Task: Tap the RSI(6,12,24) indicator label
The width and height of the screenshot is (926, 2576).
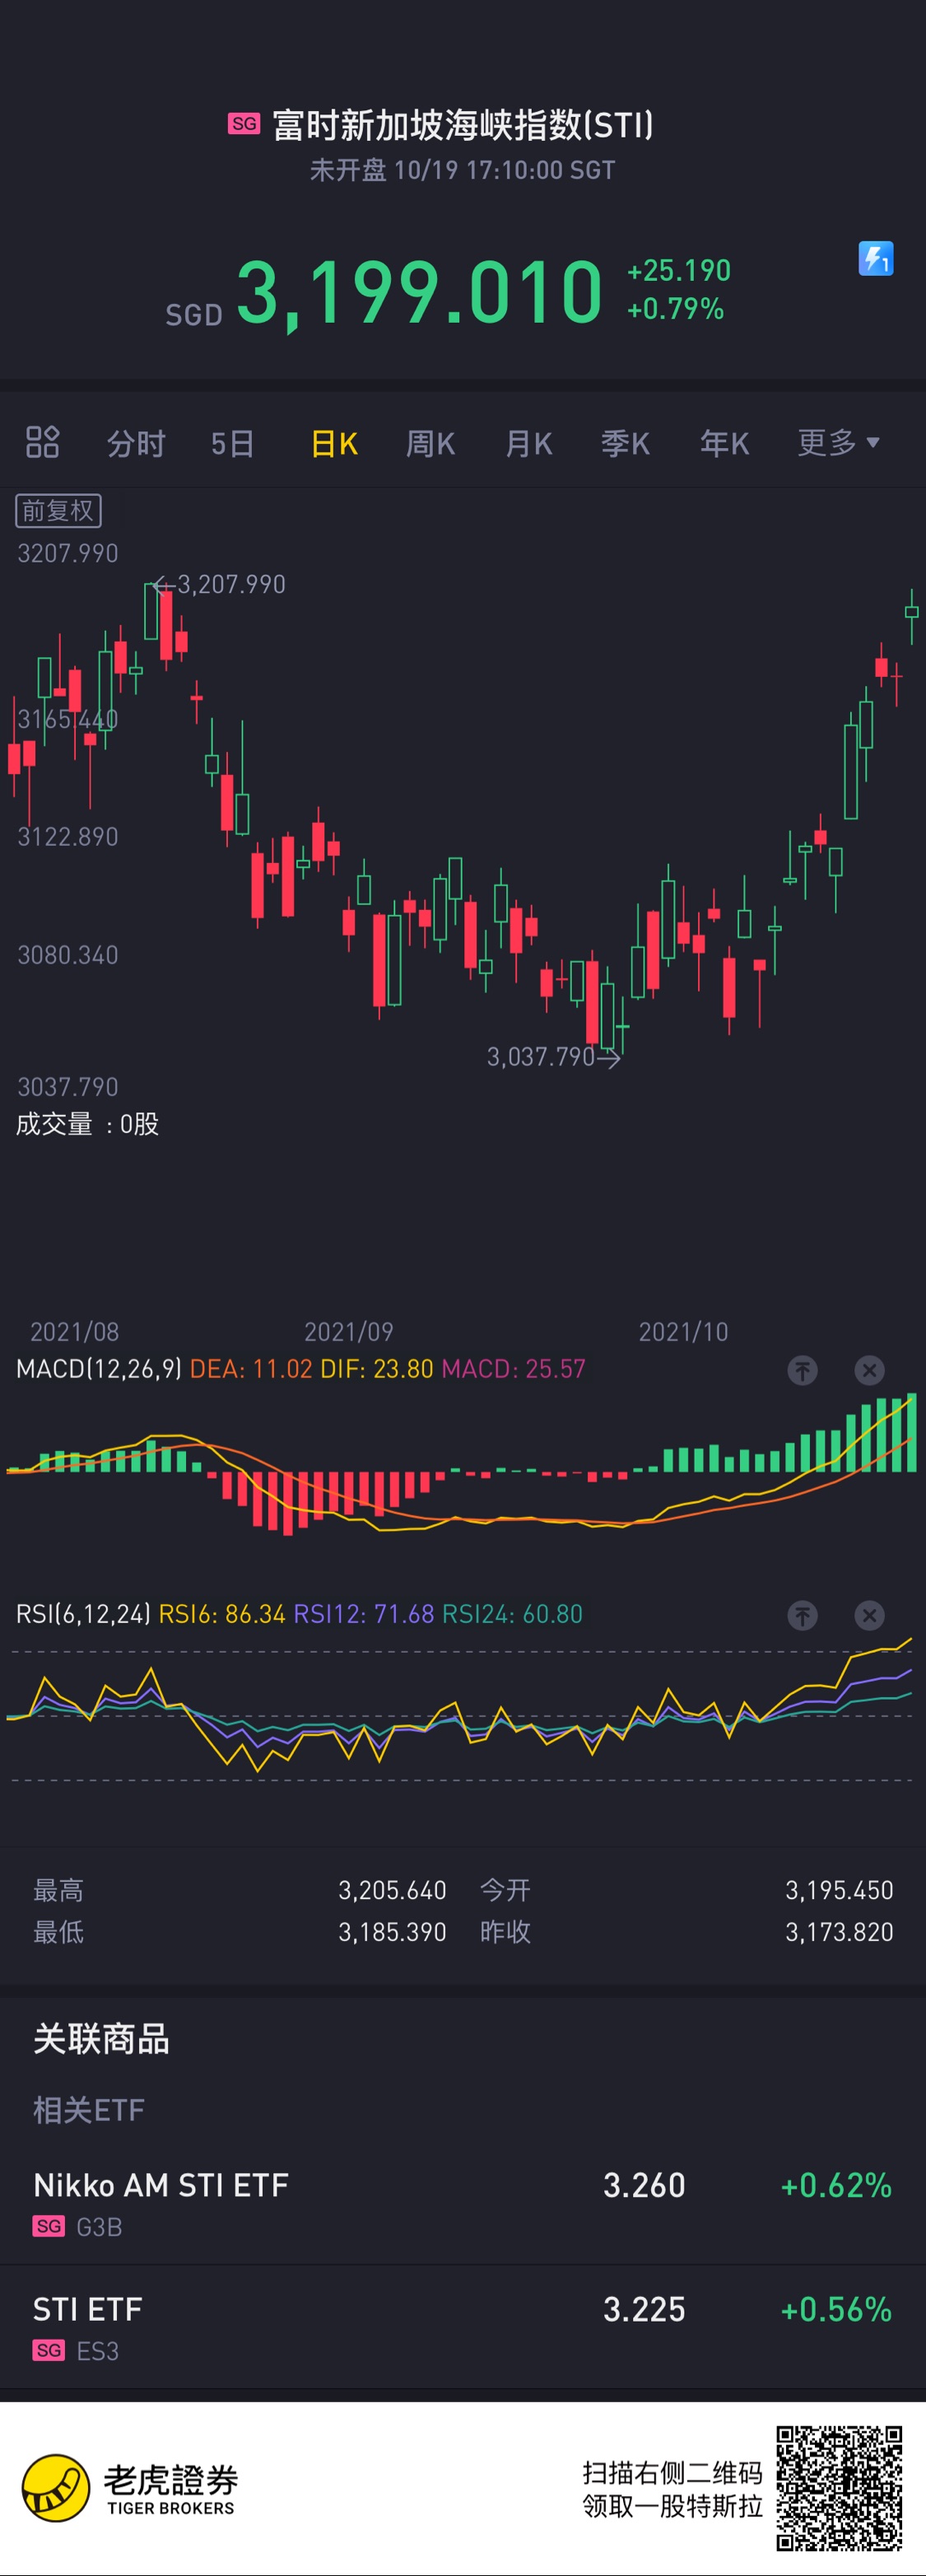Action: (83, 1614)
